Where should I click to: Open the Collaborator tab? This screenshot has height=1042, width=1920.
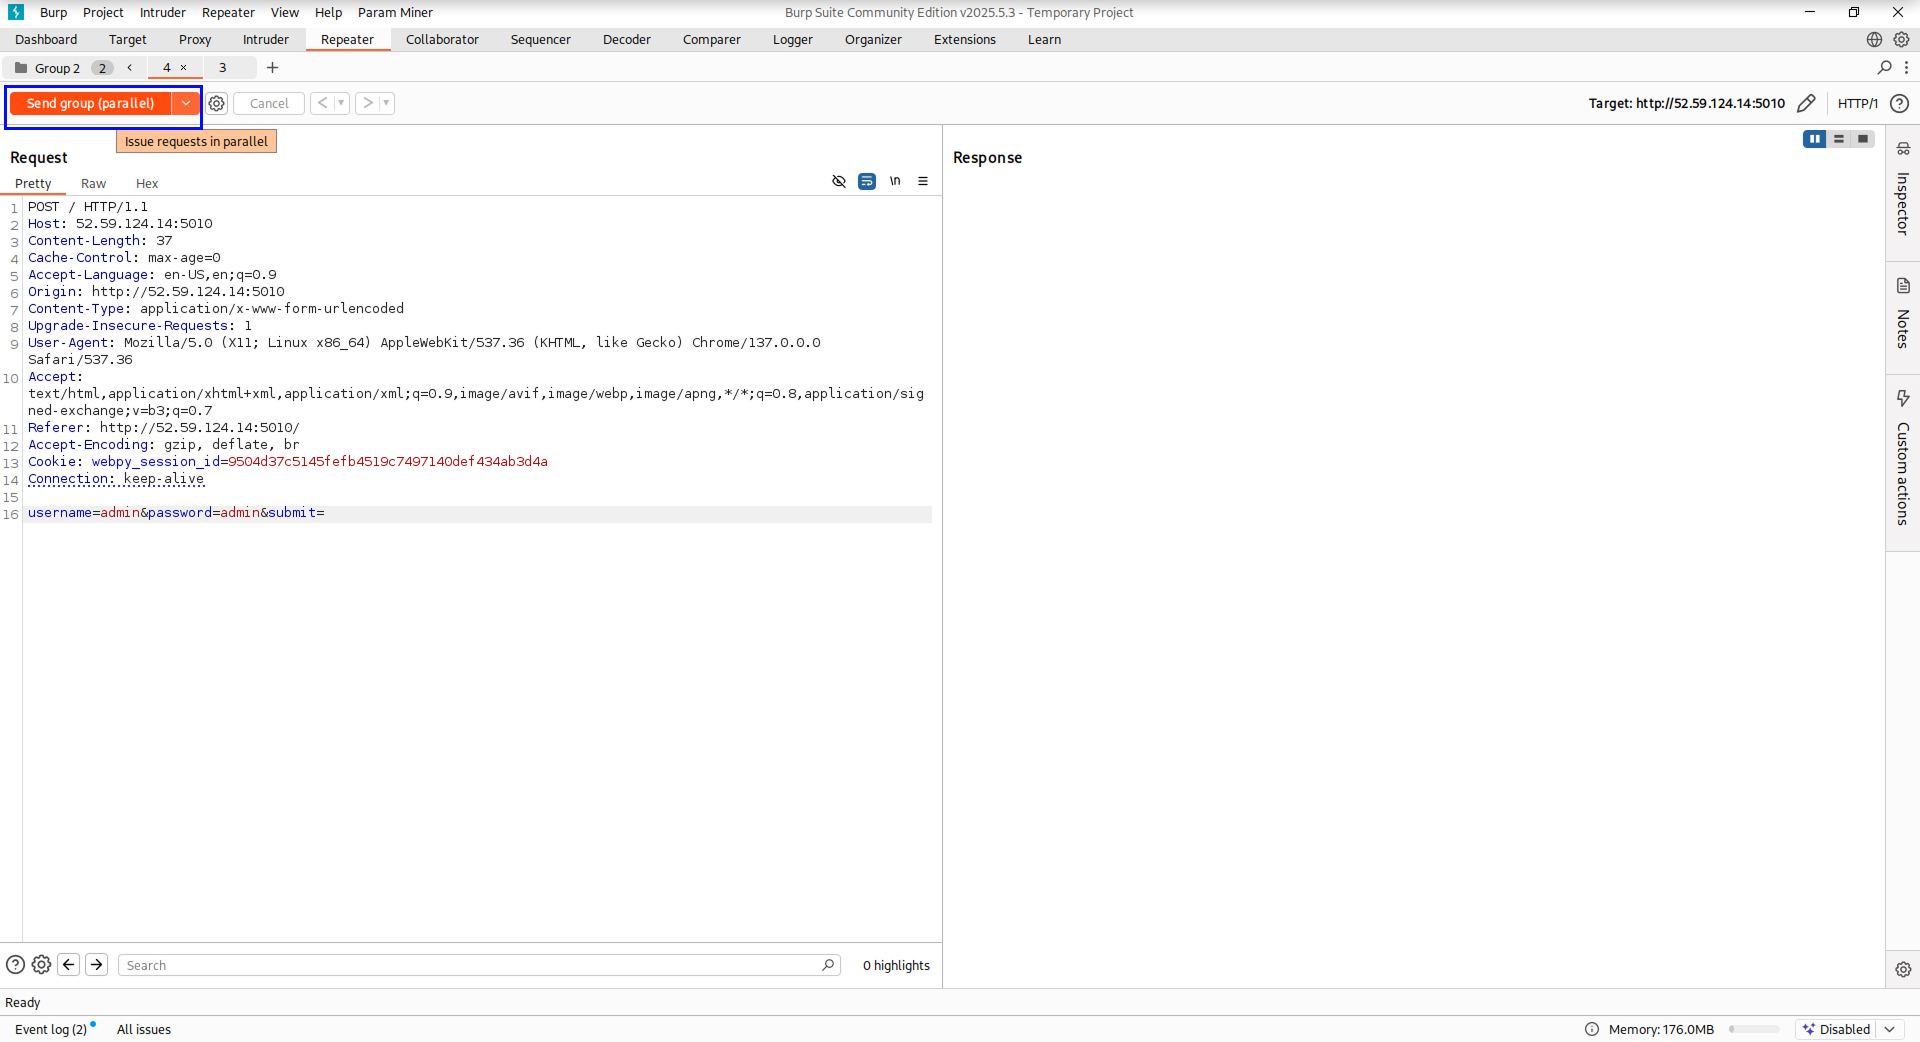pyautogui.click(x=442, y=40)
